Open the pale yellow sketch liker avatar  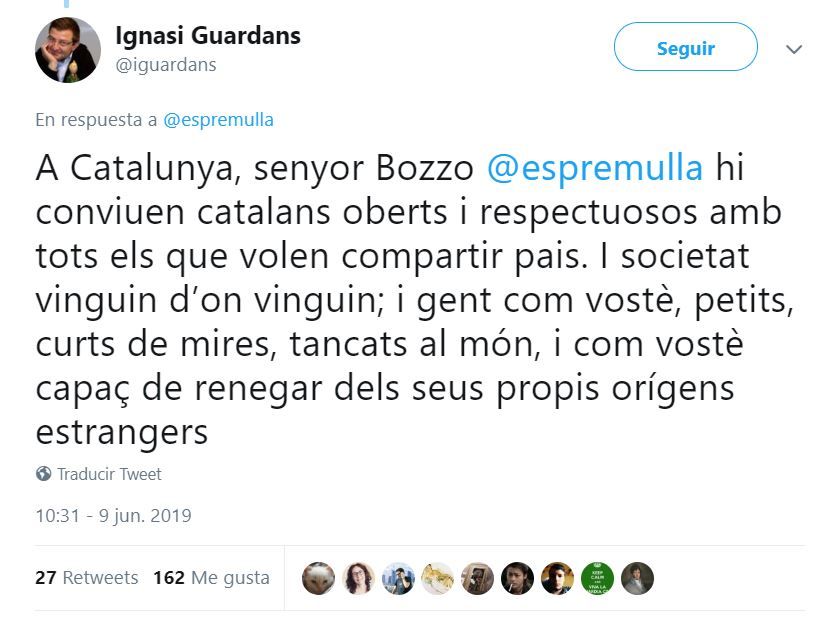[x=438, y=578]
